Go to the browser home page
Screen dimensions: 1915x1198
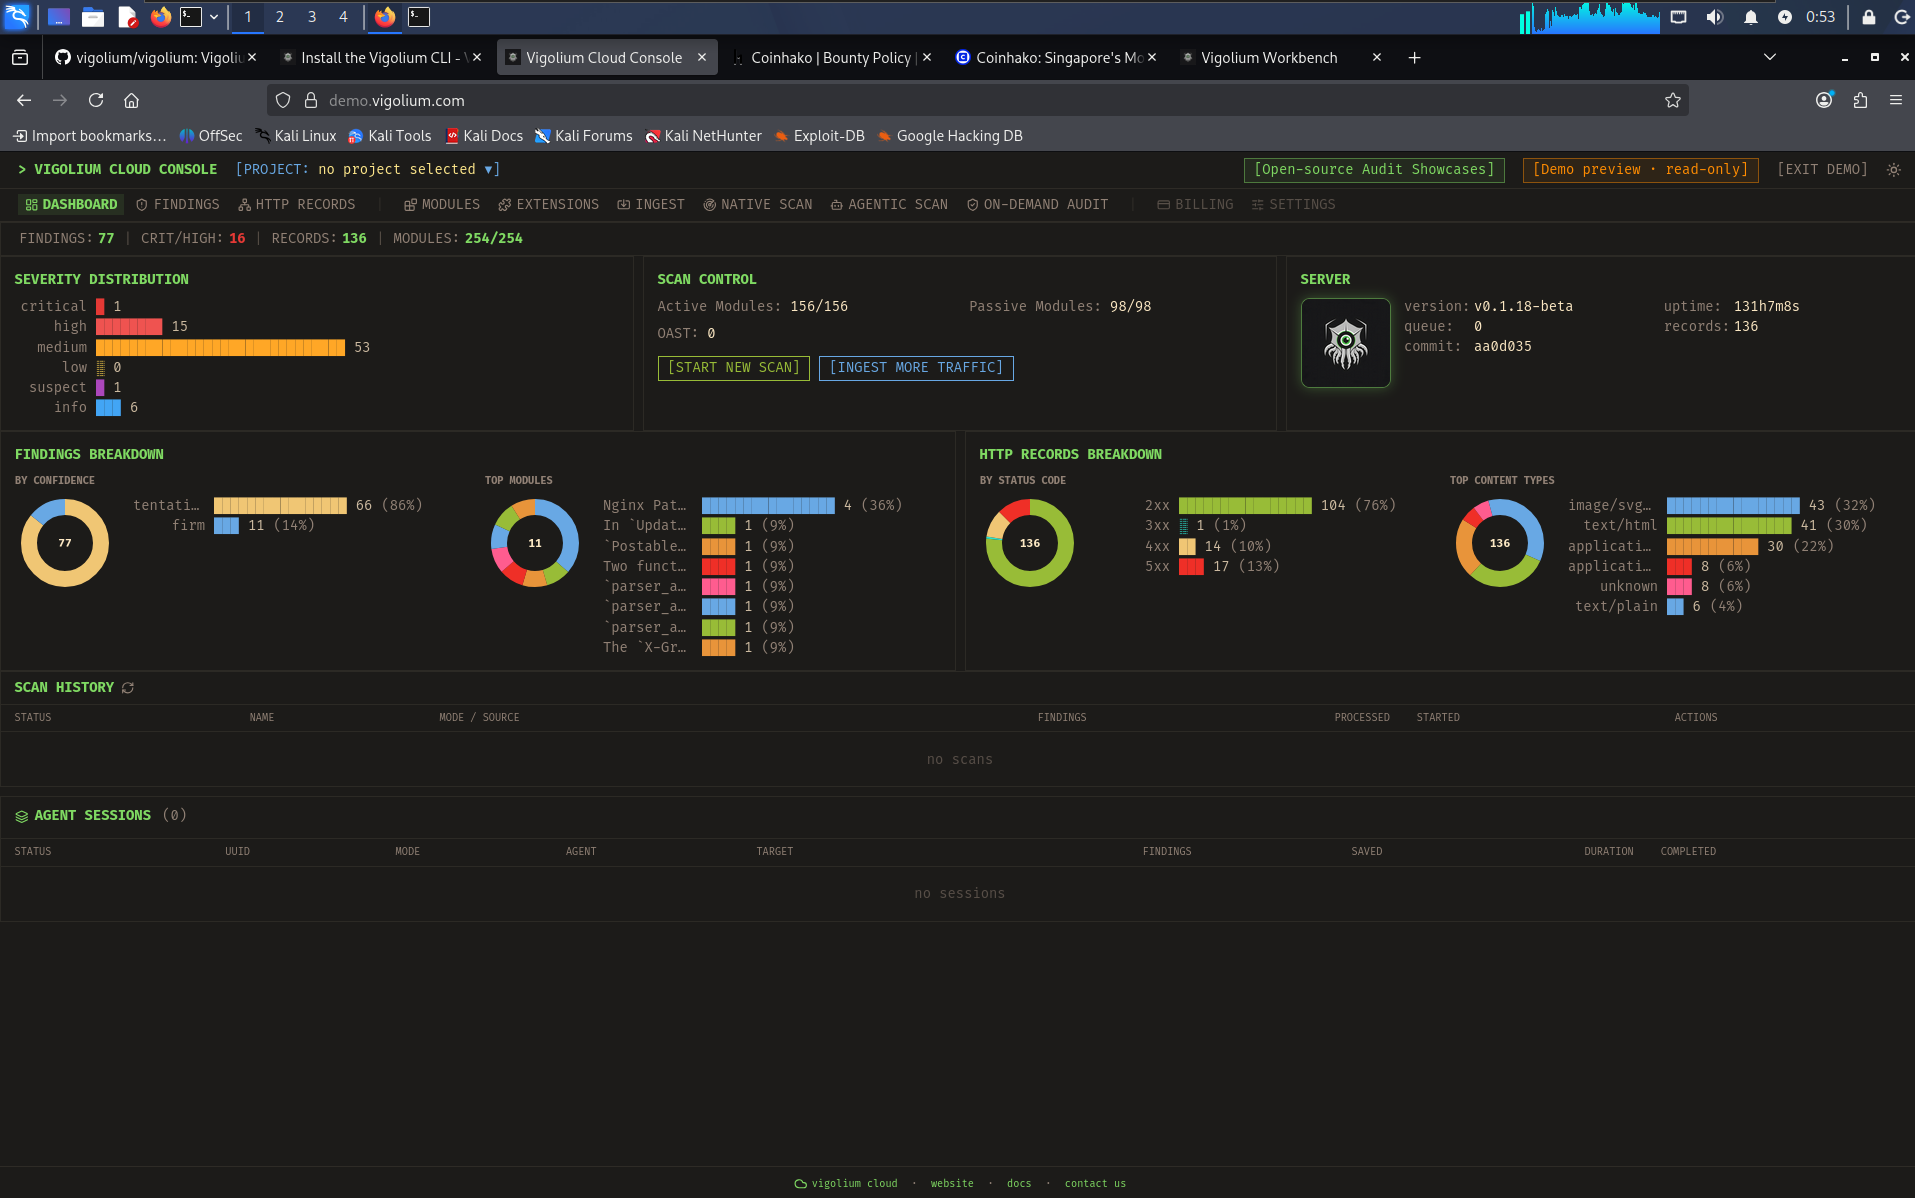131,100
